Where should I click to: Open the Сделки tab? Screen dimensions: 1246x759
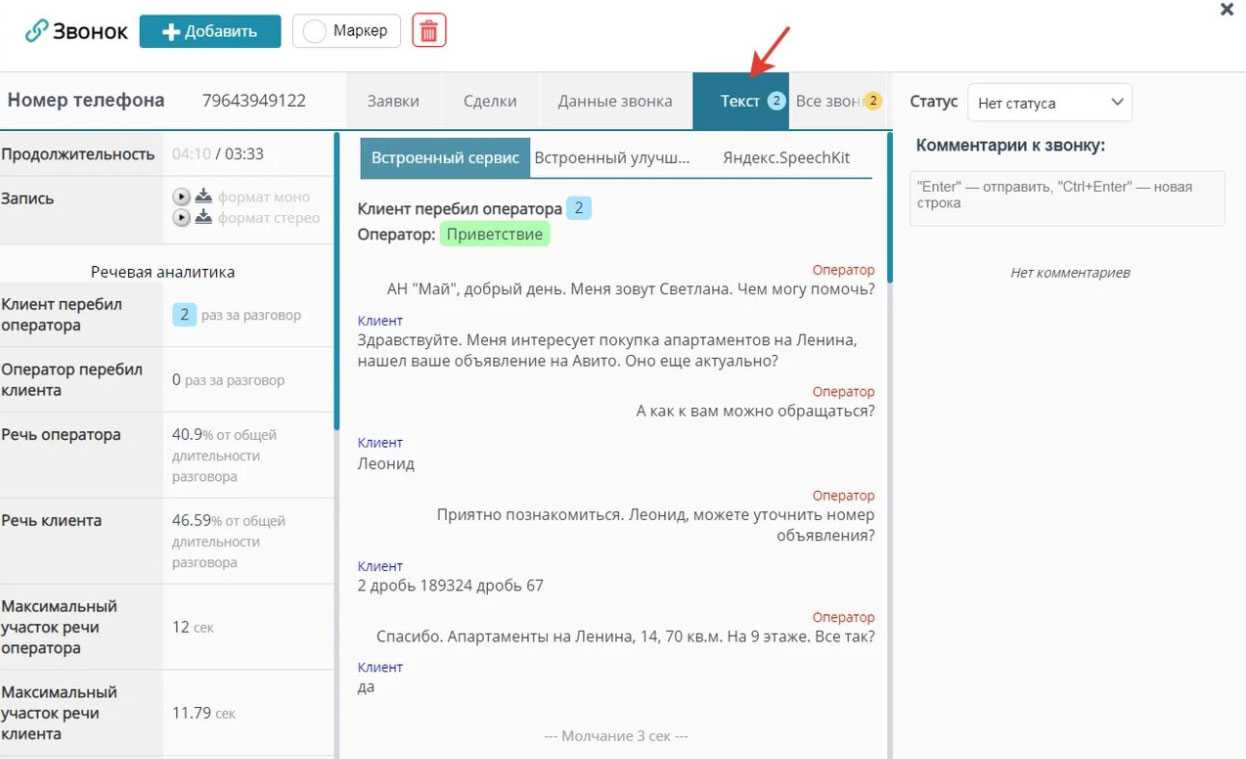490,101
